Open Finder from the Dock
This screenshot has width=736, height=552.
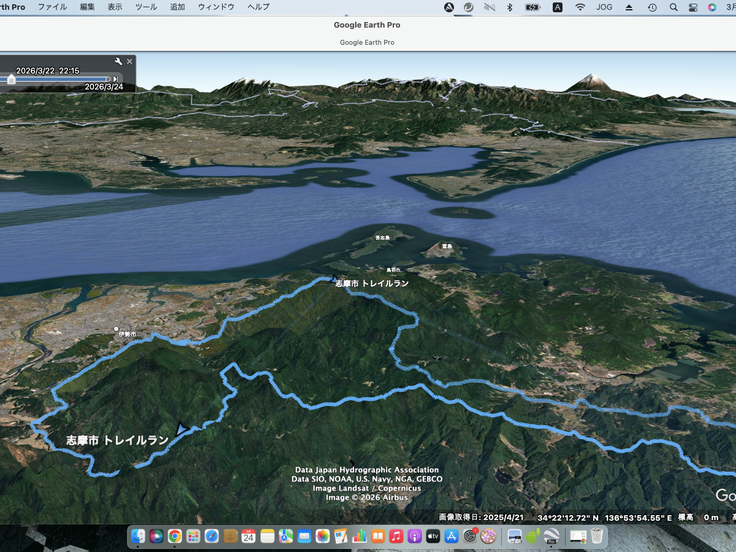tap(137, 537)
